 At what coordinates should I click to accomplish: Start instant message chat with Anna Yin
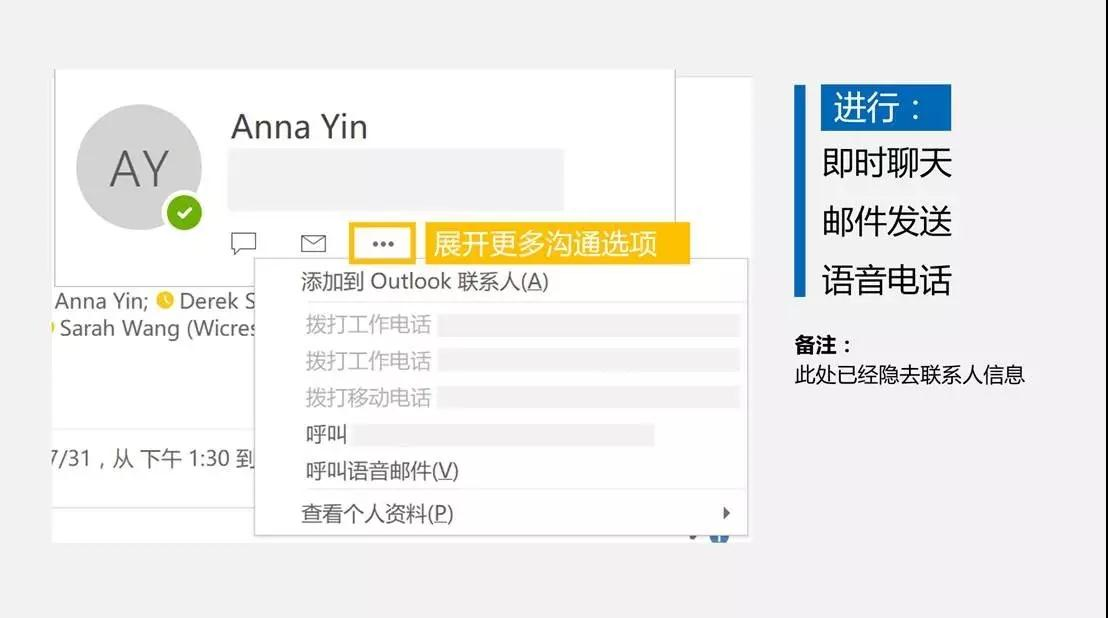[x=244, y=243]
